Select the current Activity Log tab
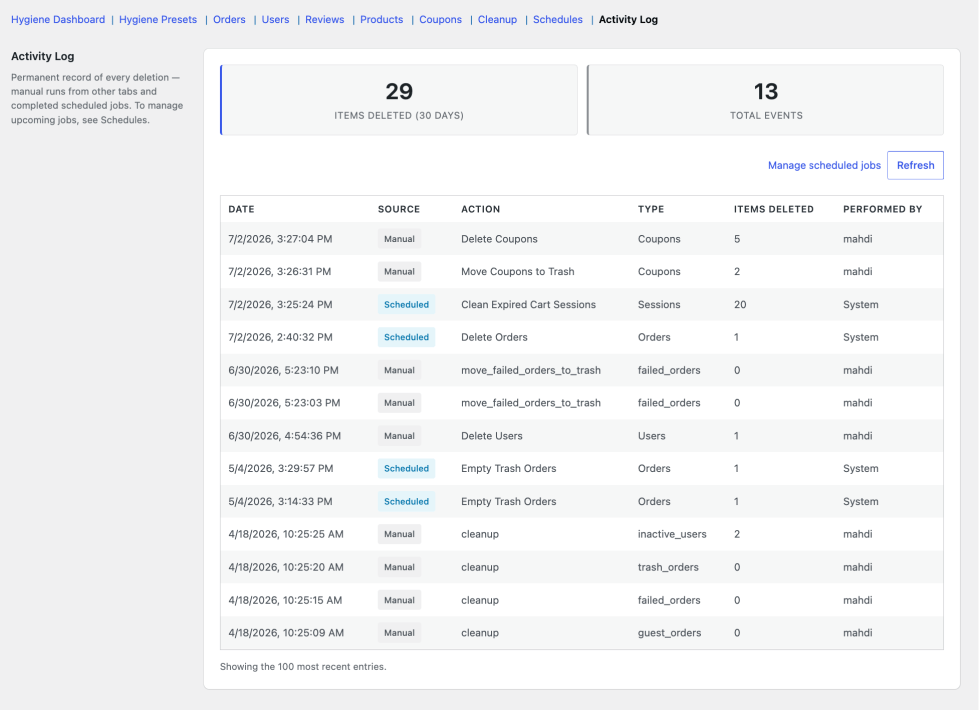979x710 pixels. coord(628,19)
